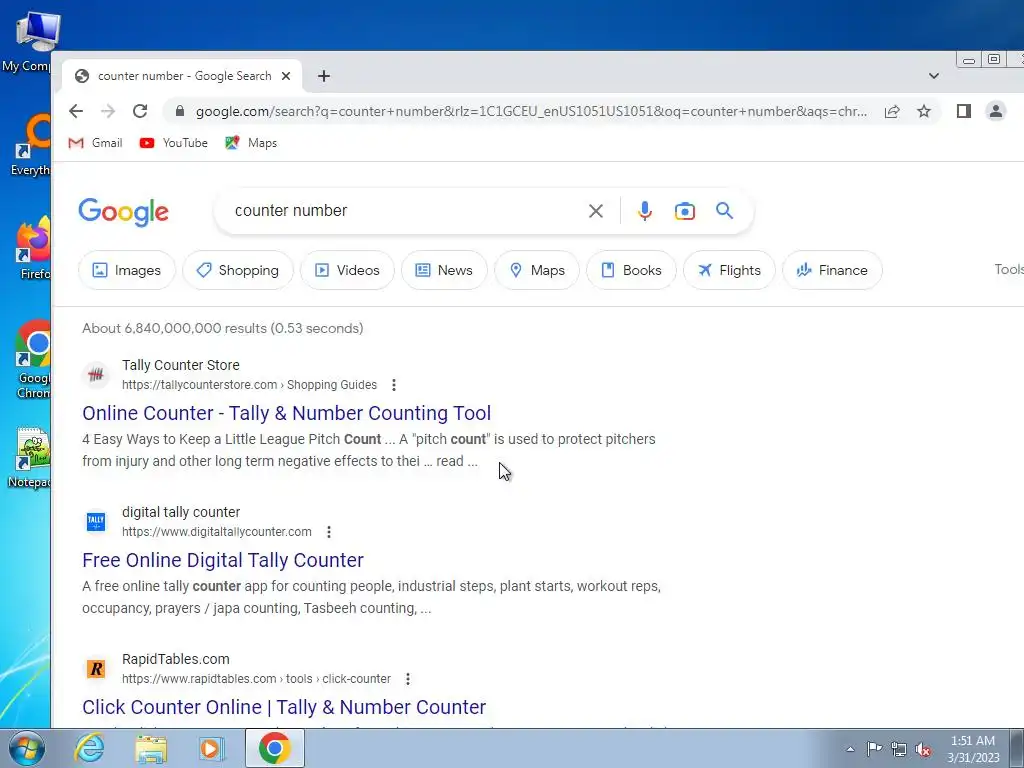Open Gmail bookmark

95,143
